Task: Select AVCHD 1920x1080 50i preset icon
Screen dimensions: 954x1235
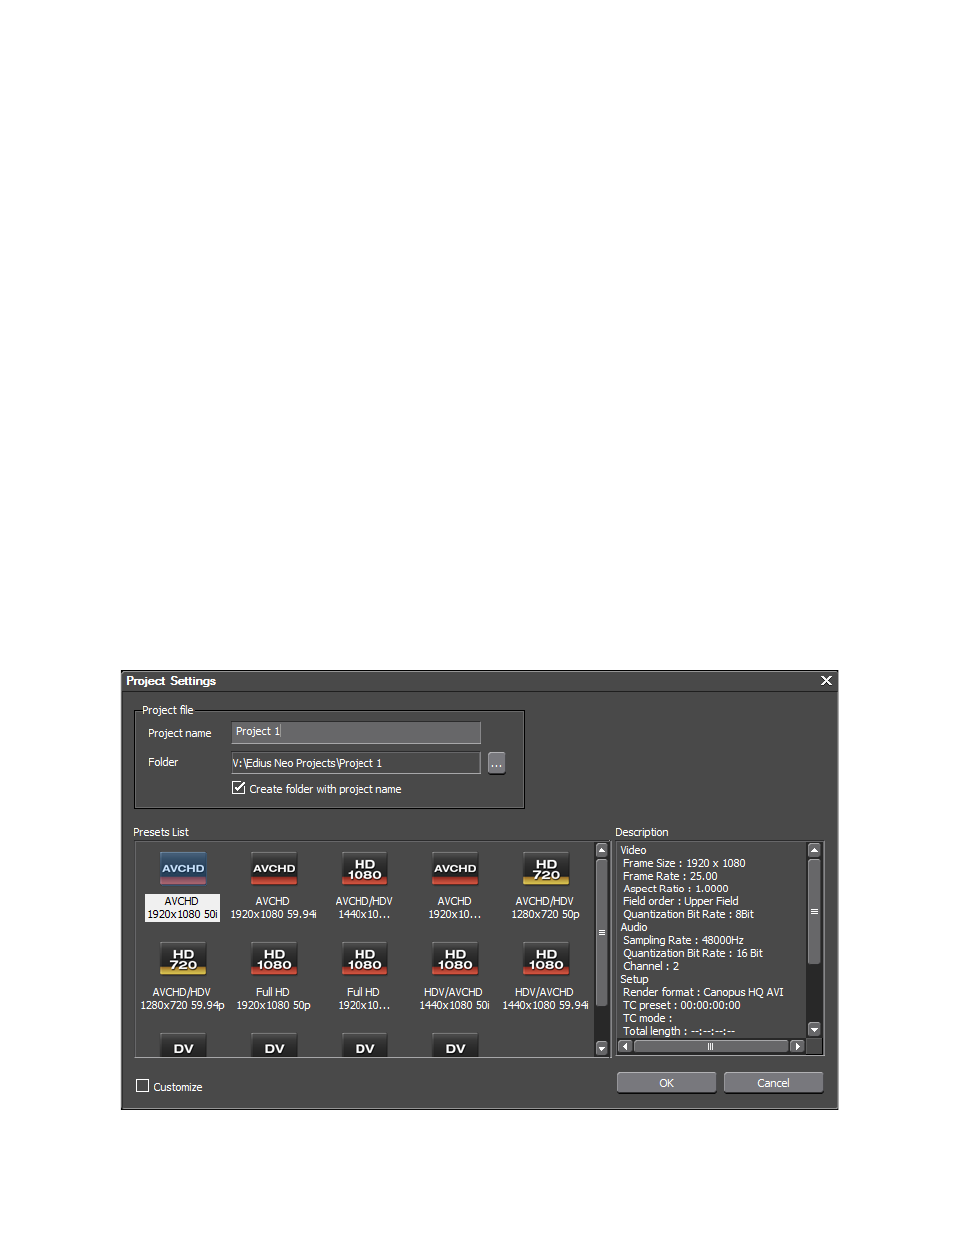Action: (183, 868)
